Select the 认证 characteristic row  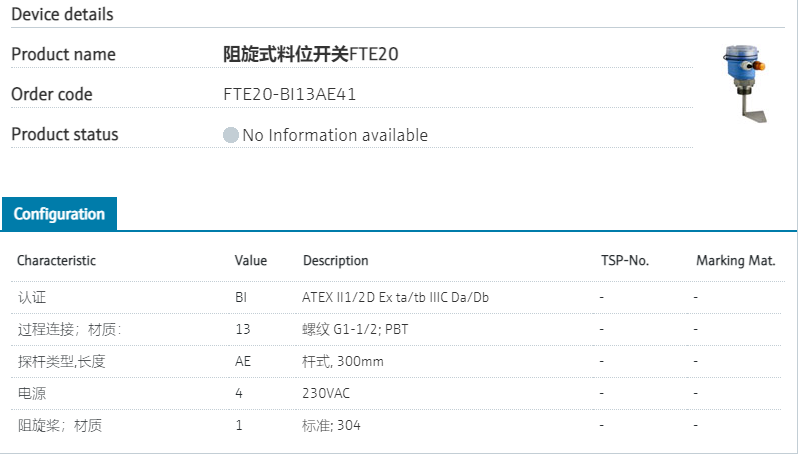pyautogui.click(x=32, y=297)
